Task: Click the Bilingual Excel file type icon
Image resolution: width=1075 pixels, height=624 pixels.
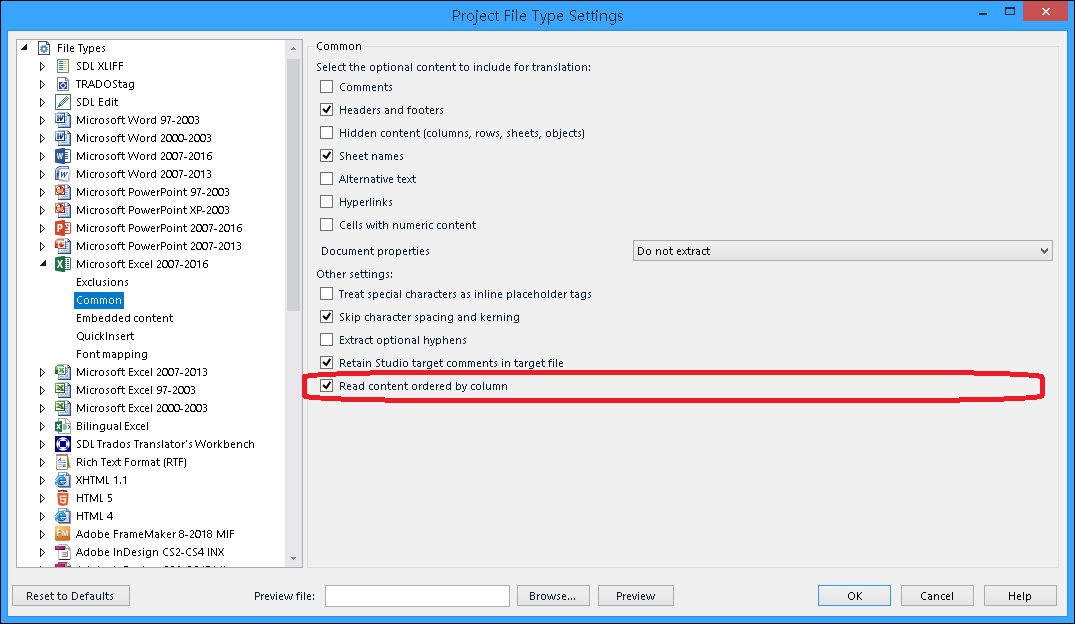Action: coord(62,426)
